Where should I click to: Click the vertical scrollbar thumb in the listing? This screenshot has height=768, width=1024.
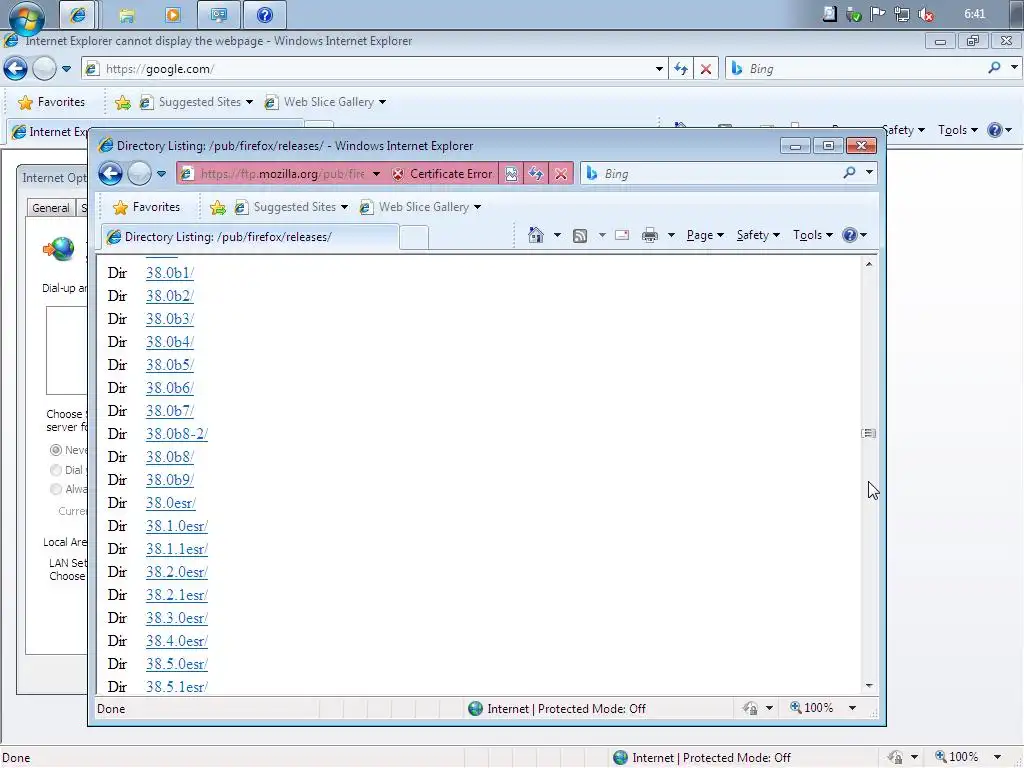coord(869,433)
